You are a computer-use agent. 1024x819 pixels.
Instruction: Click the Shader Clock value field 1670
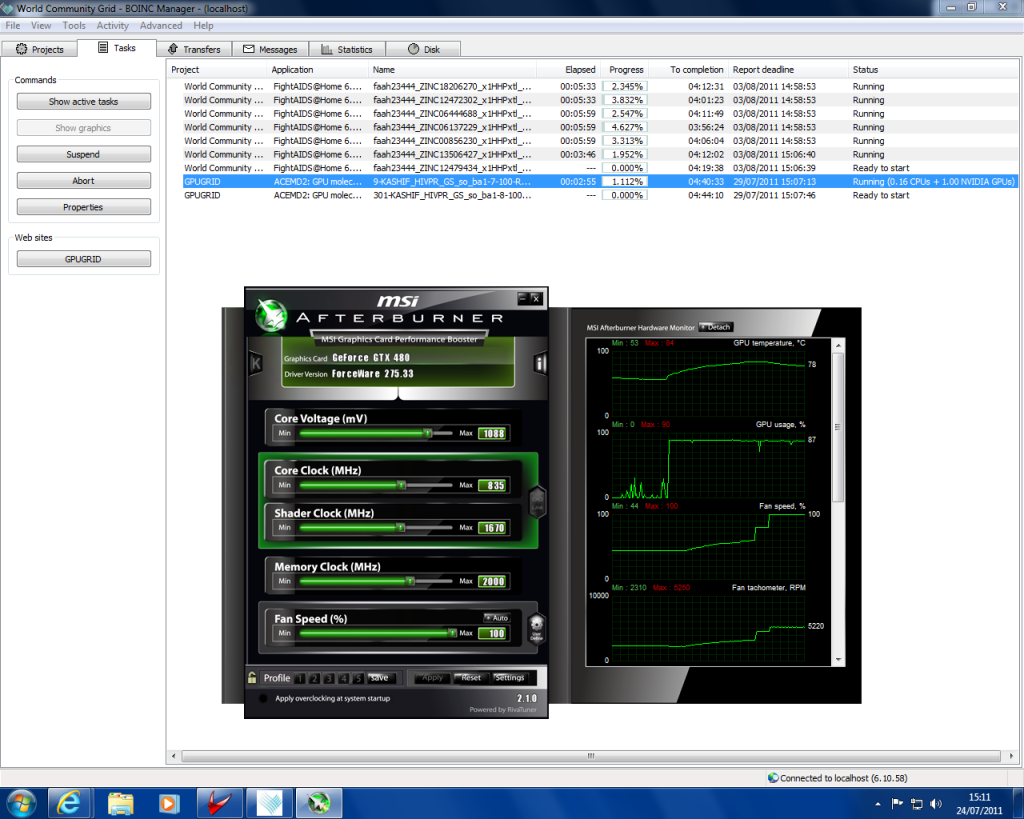(x=493, y=528)
